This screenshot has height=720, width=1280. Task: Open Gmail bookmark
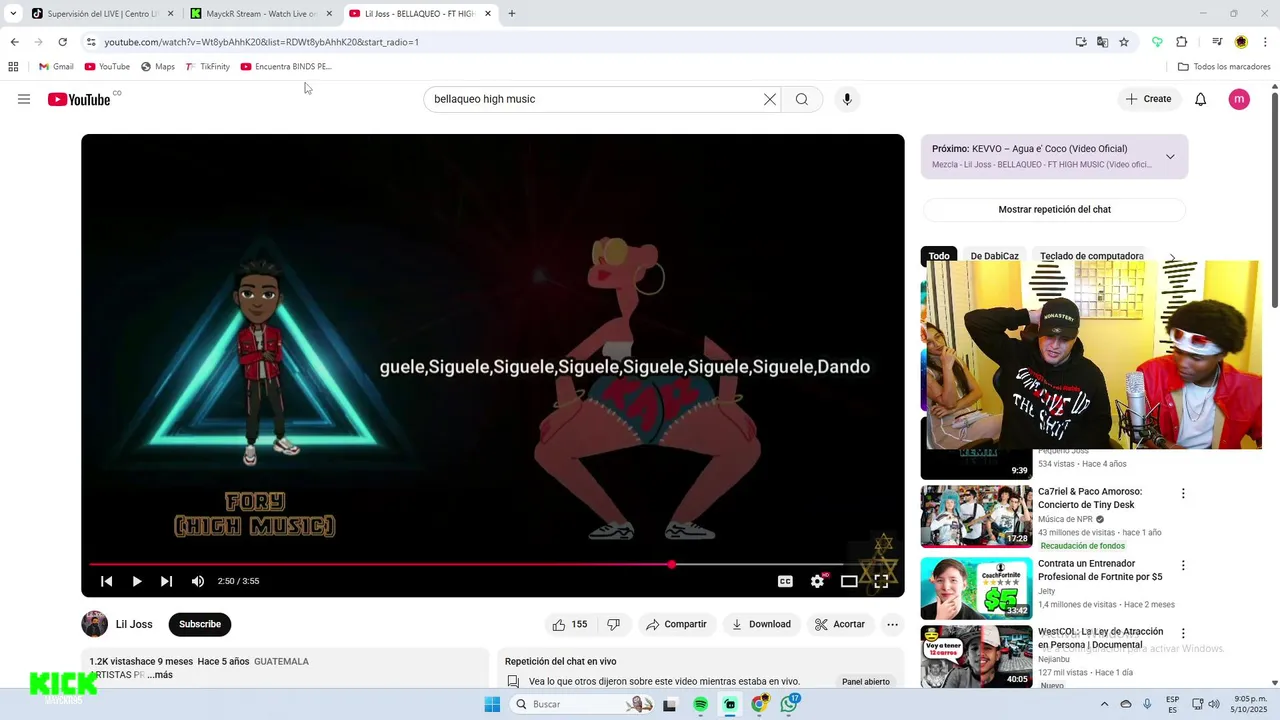point(56,67)
